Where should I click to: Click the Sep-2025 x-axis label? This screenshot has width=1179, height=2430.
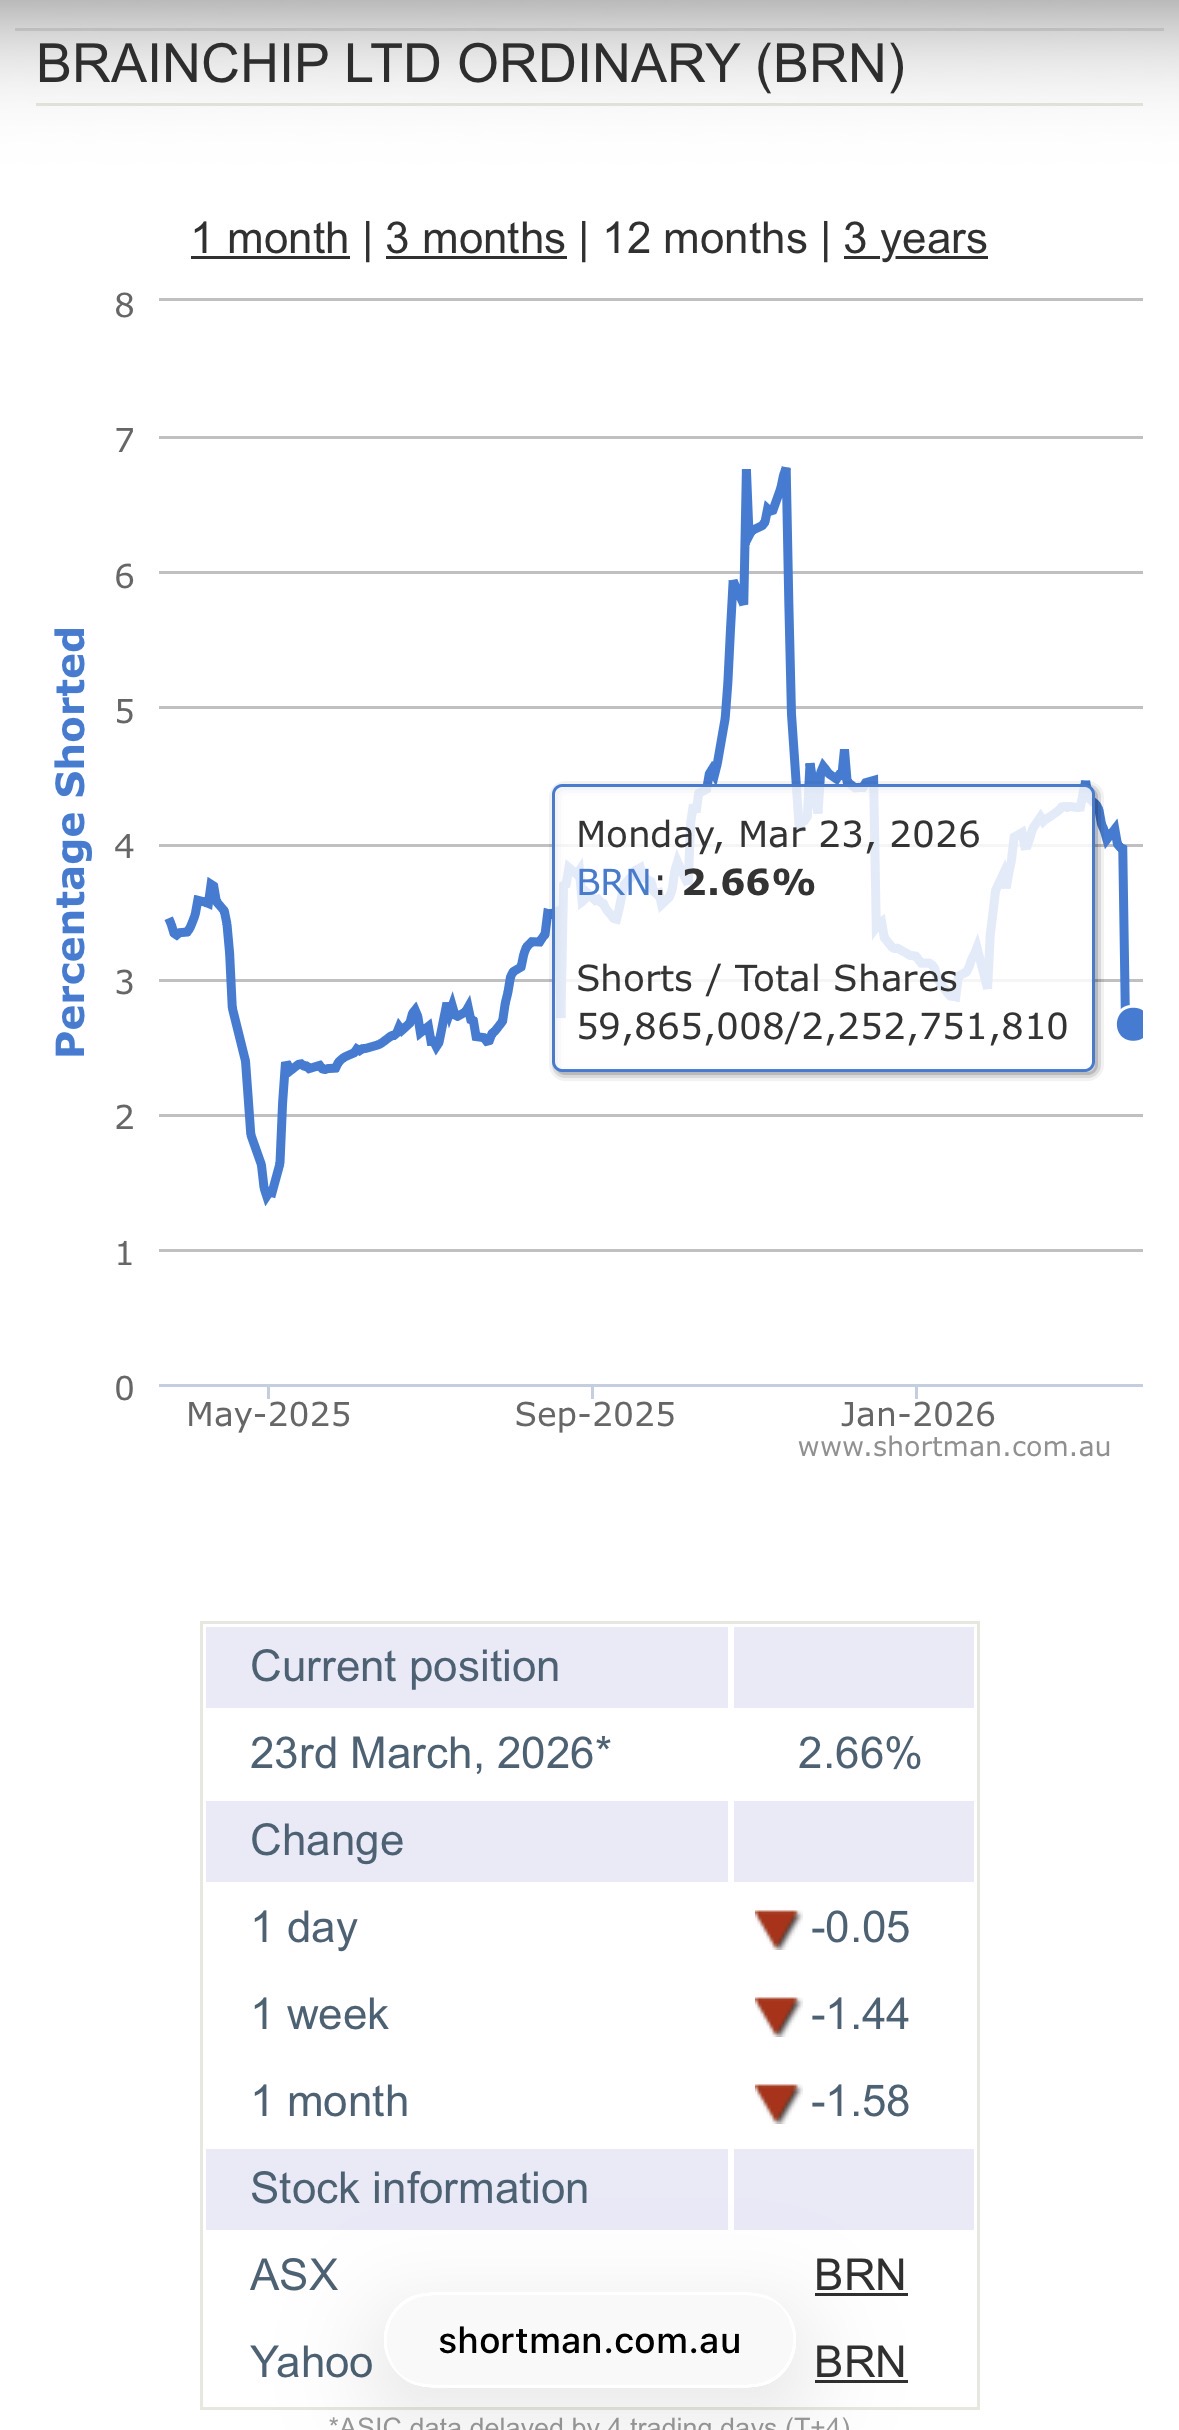(594, 1414)
